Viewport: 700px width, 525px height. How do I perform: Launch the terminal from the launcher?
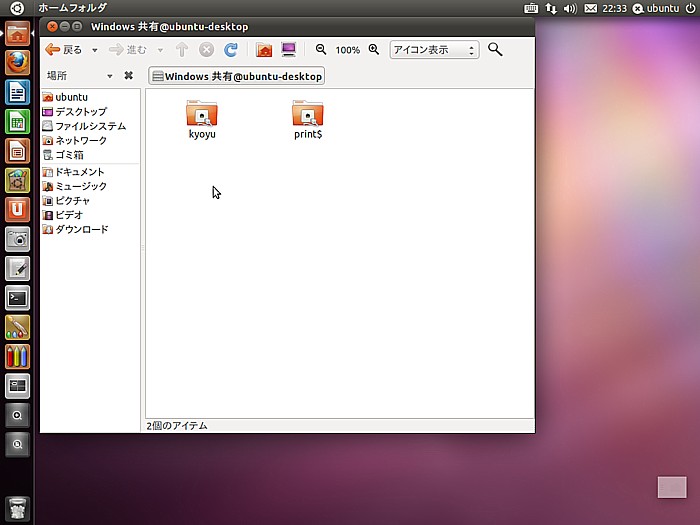[17, 298]
